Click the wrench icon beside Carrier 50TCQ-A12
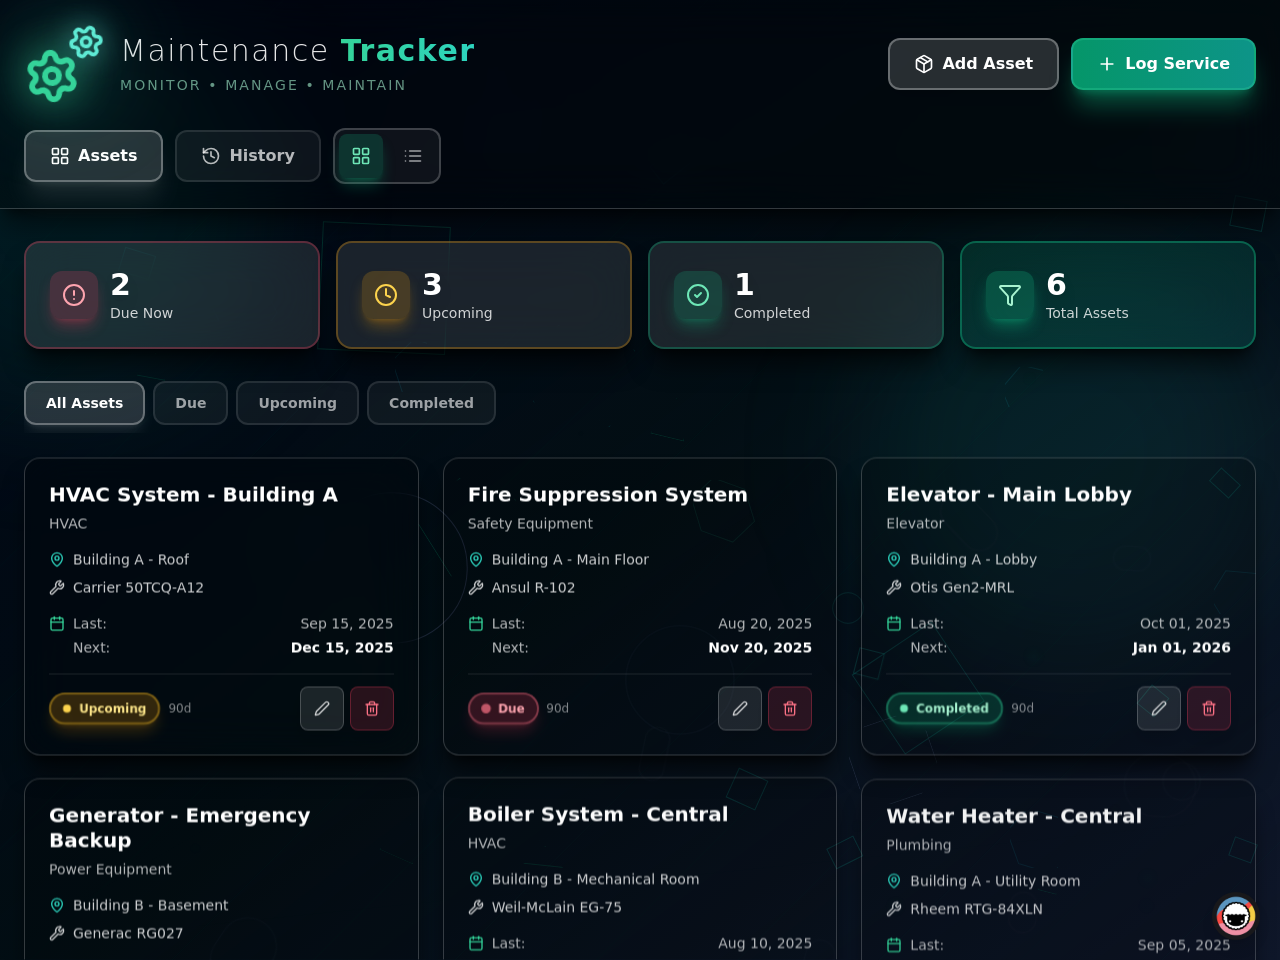This screenshot has height=960, width=1280. point(57,587)
